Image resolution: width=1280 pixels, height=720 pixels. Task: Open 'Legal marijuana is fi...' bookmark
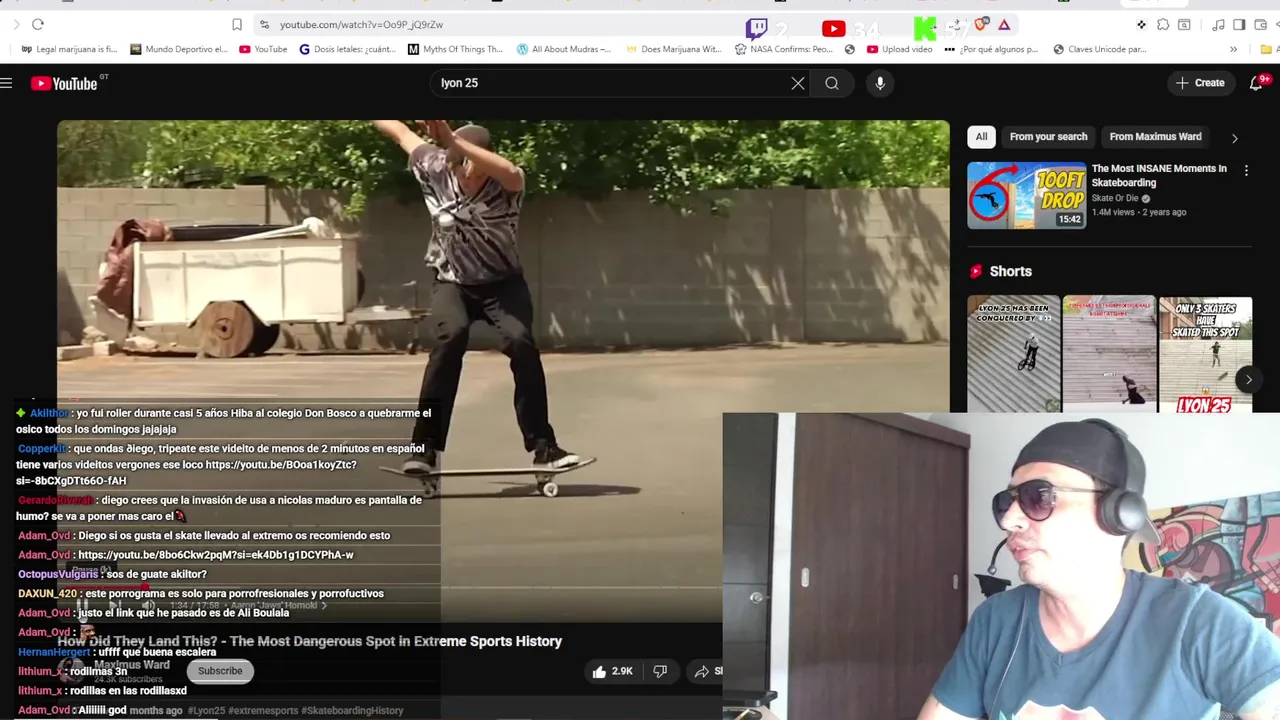tap(69, 49)
